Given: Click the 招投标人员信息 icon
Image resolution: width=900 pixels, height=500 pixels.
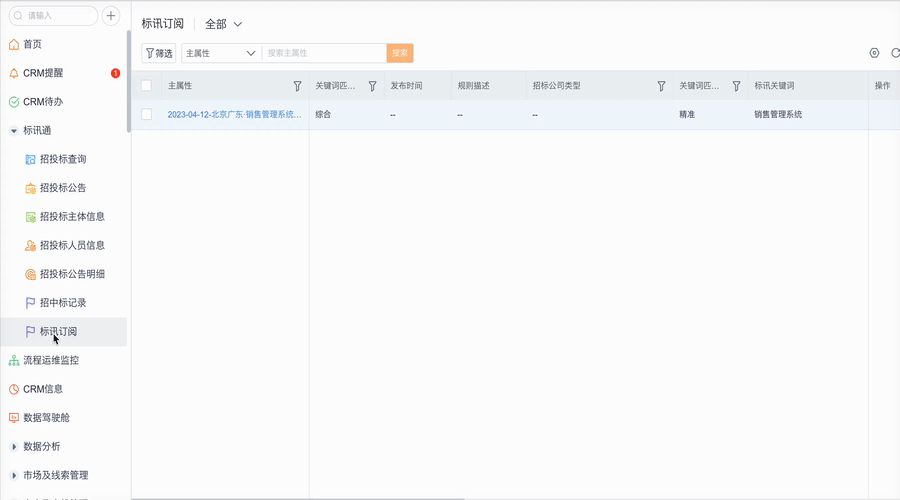Looking at the screenshot, I should pyautogui.click(x=30, y=245).
